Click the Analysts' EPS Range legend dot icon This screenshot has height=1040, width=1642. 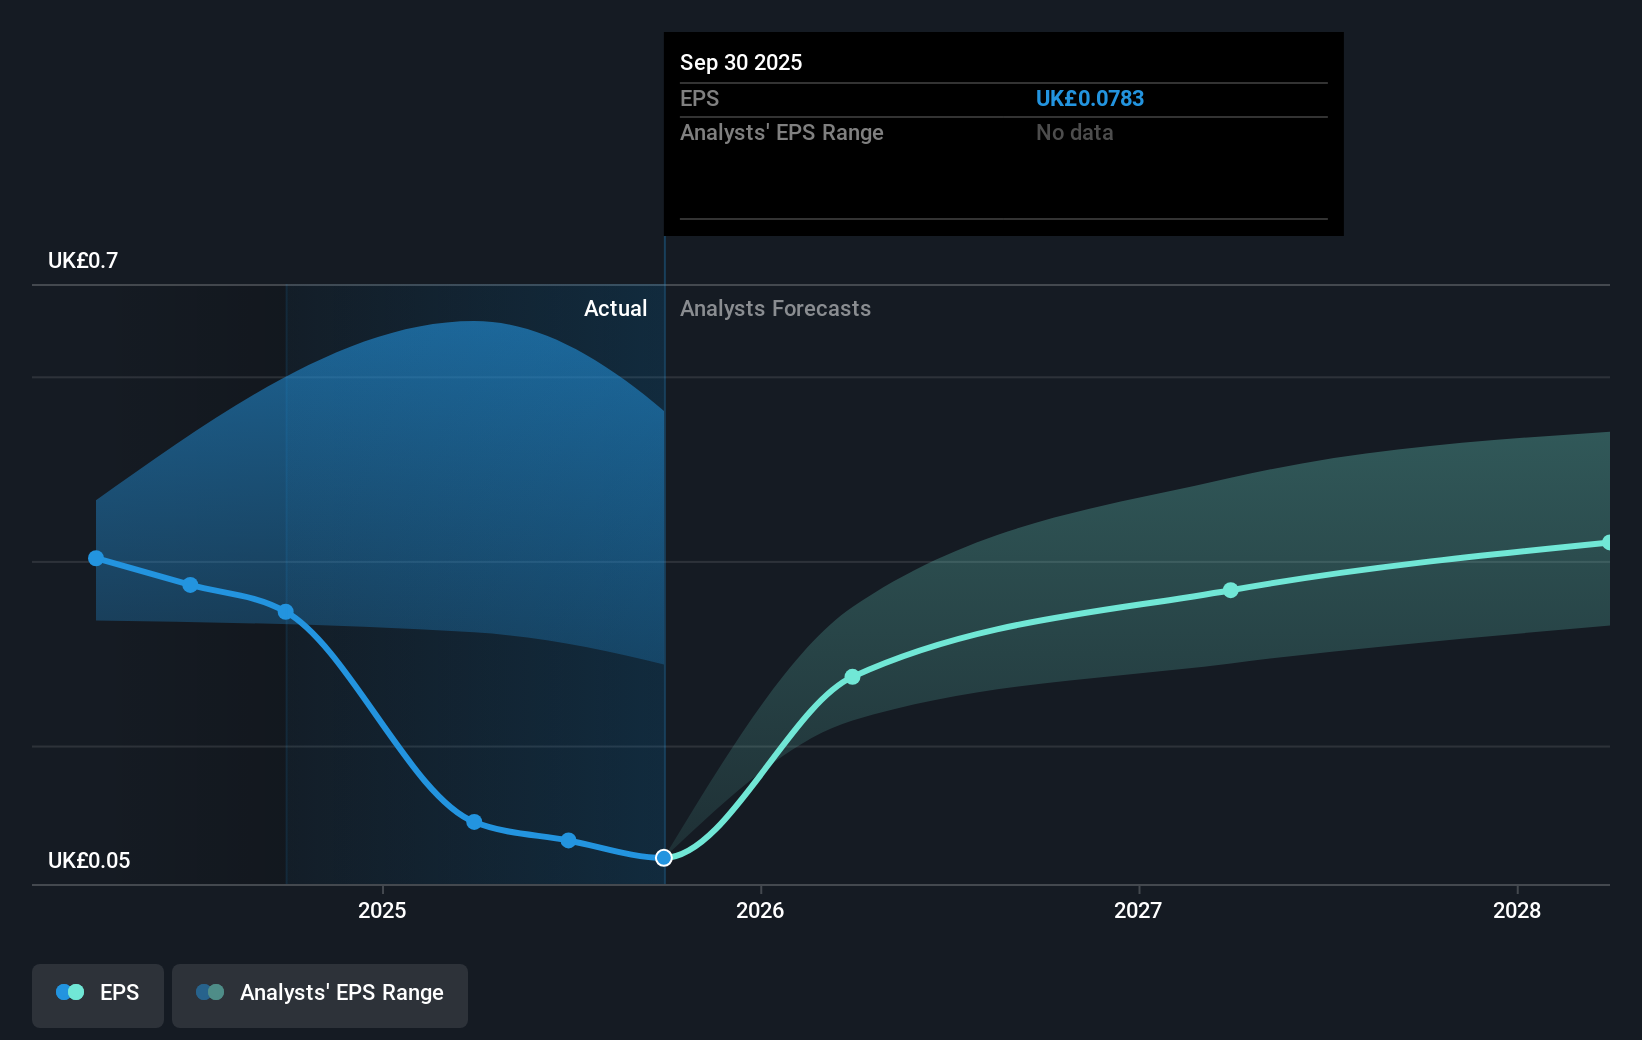(x=210, y=991)
